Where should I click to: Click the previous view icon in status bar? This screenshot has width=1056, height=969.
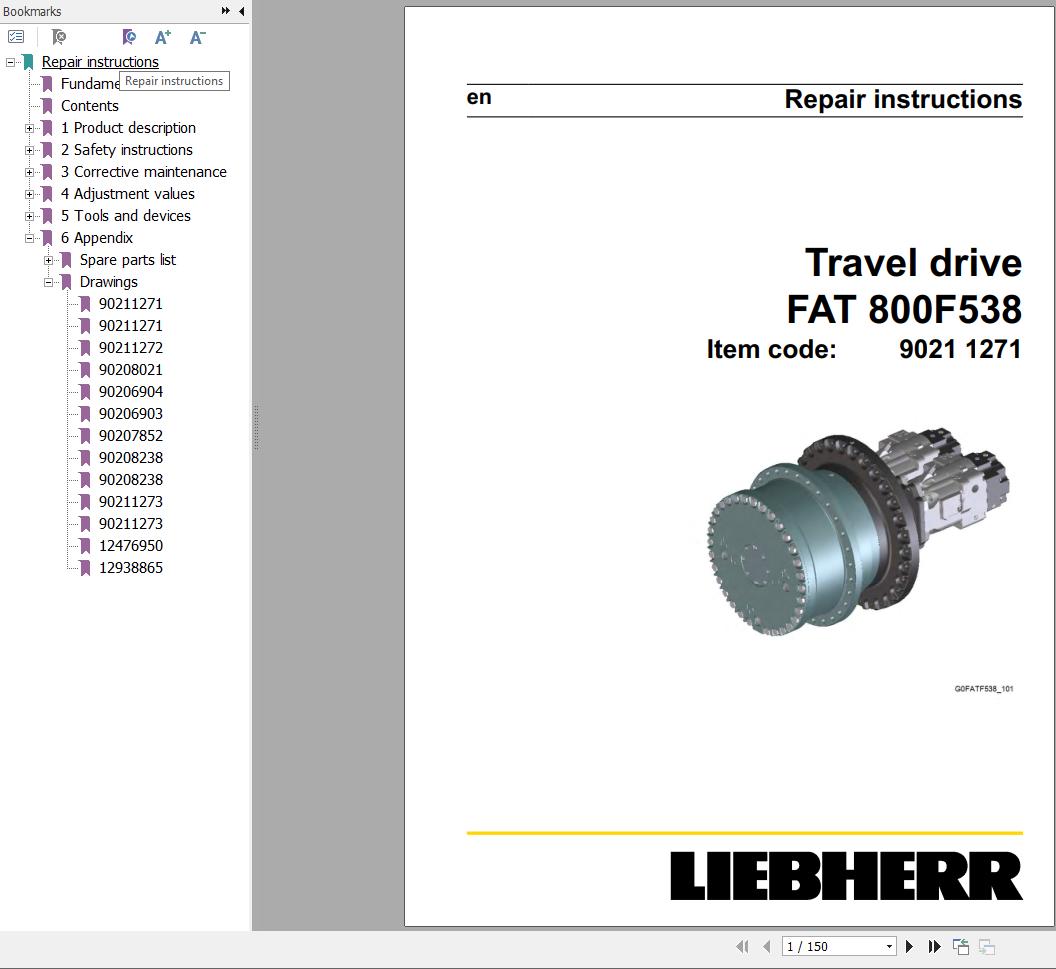961,947
